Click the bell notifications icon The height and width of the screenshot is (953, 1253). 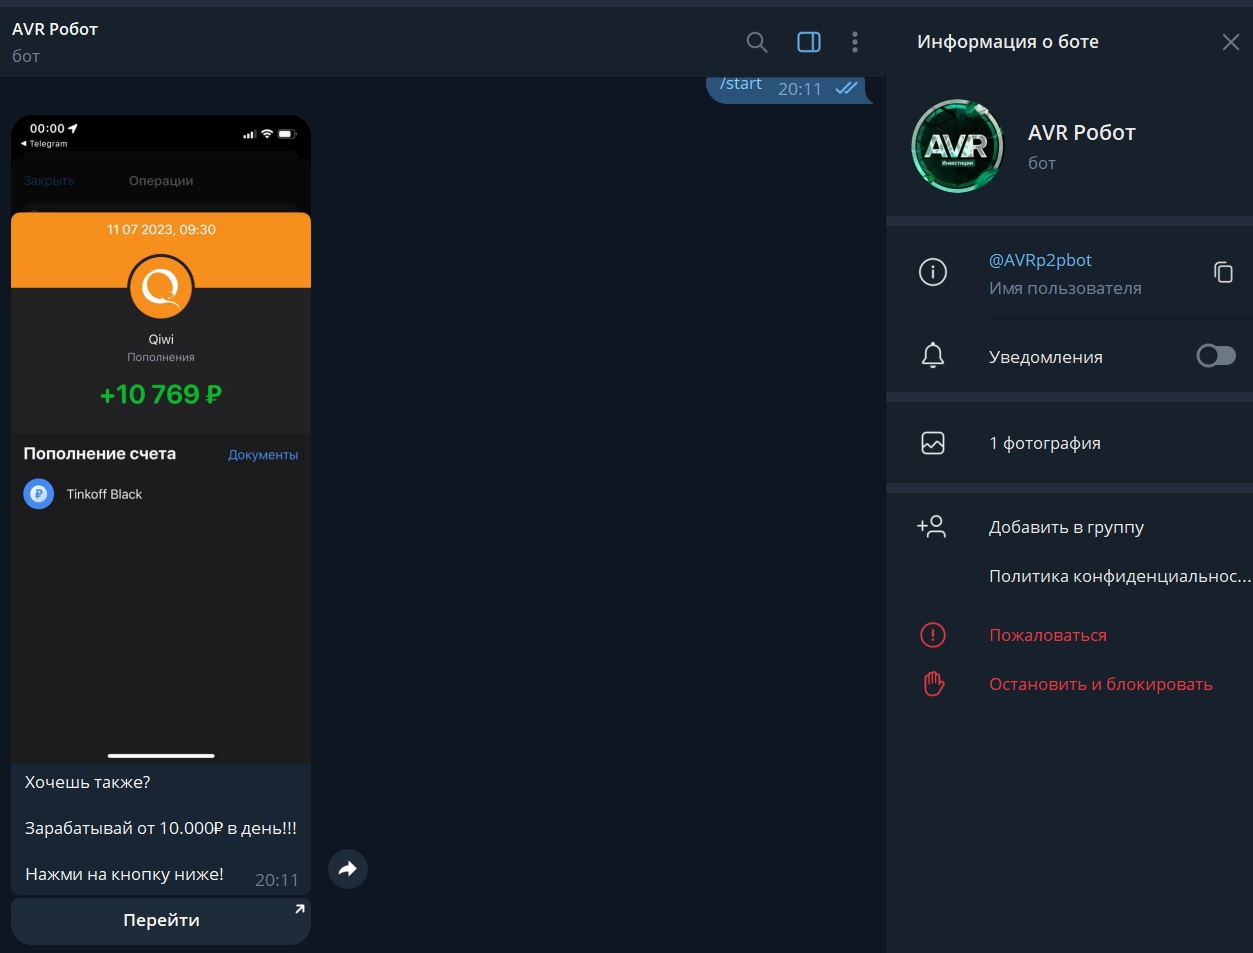pyautogui.click(x=933, y=355)
